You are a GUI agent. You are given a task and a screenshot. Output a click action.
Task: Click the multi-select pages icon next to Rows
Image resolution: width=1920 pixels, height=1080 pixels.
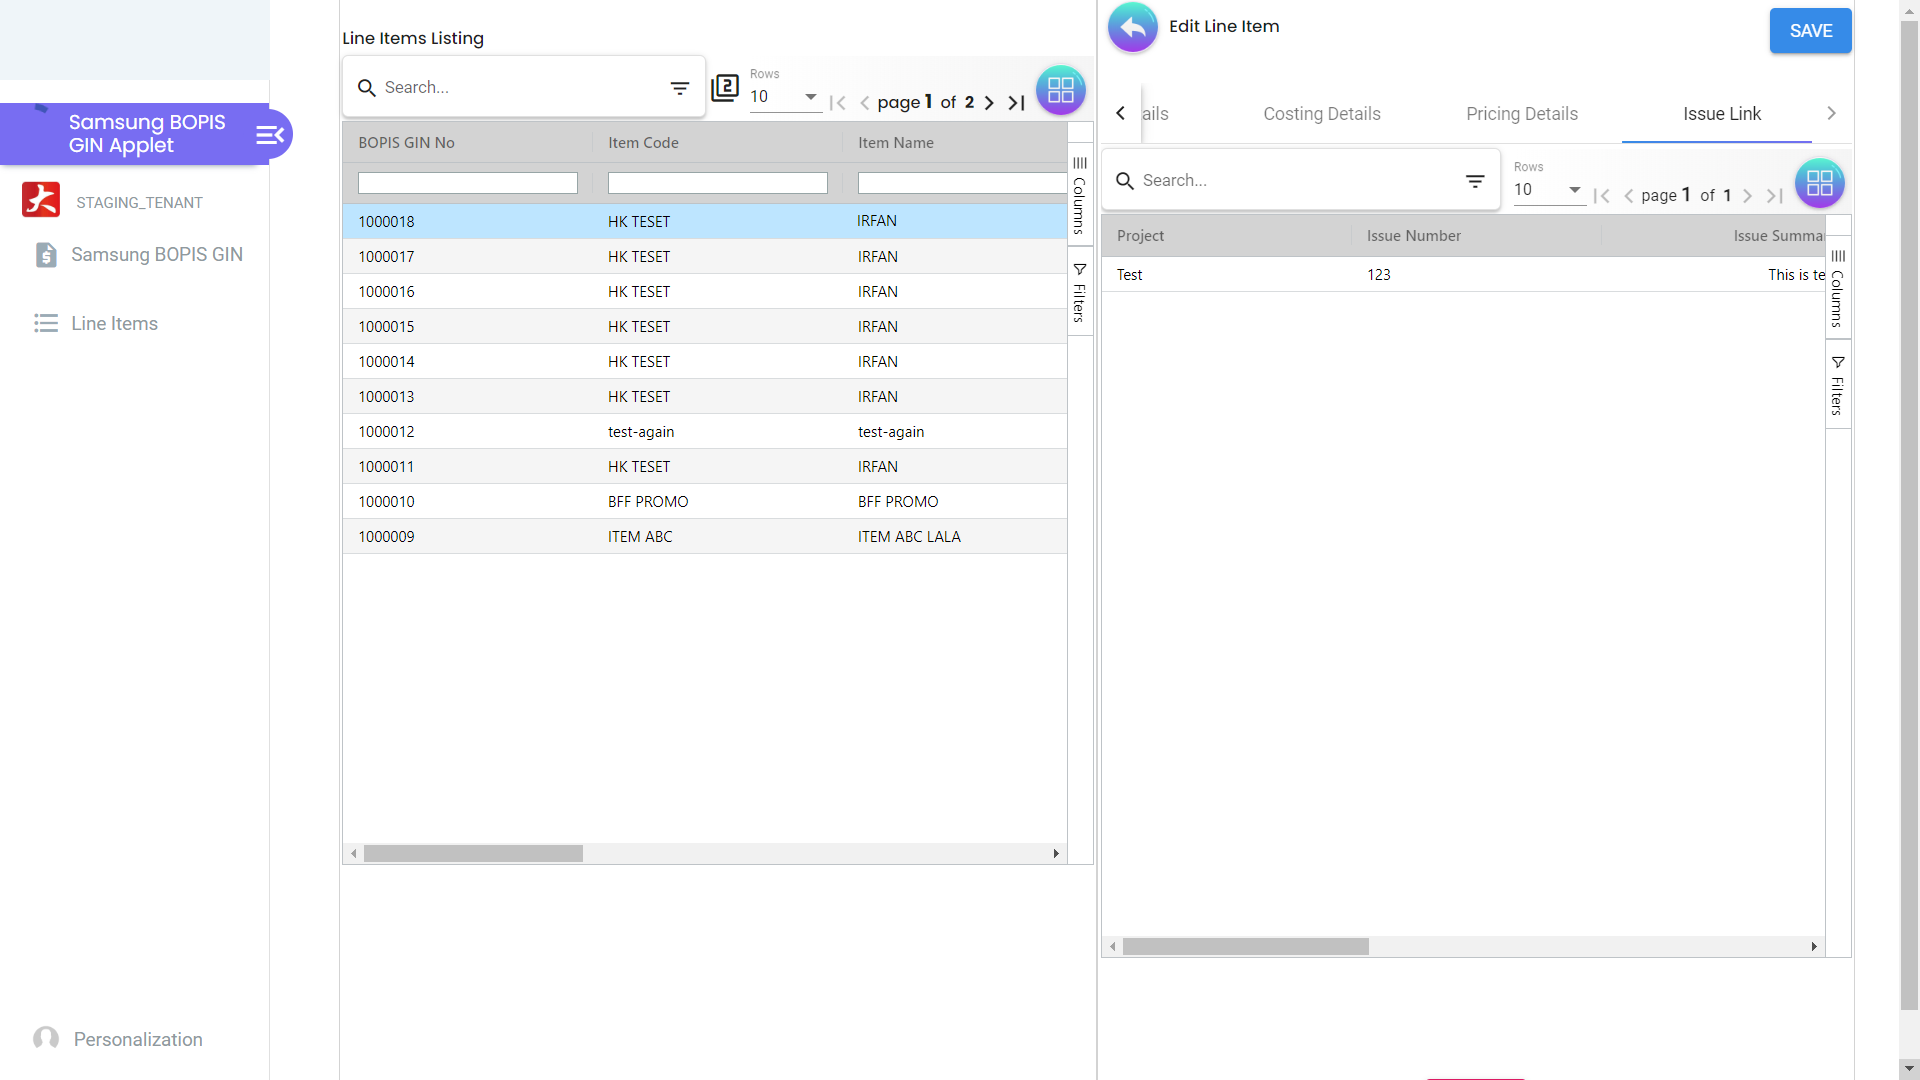point(725,88)
